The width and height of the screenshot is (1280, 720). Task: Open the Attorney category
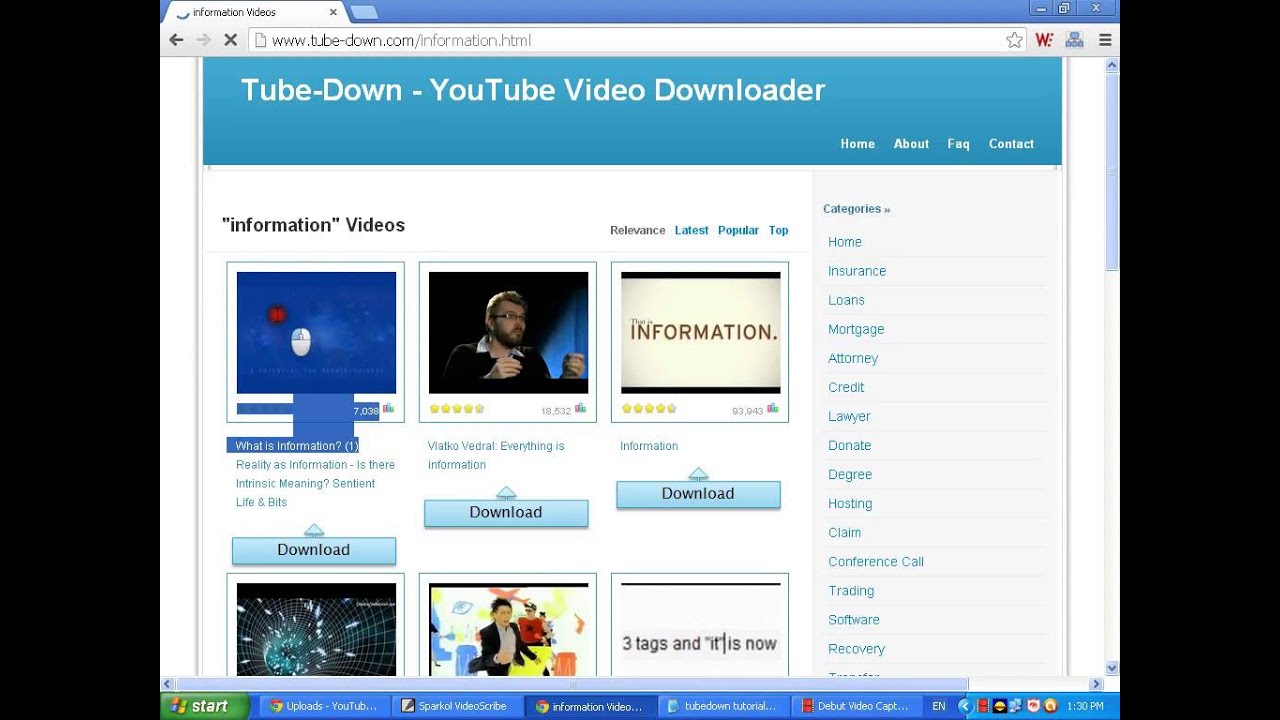pyautogui.click(x=853, y=358)
